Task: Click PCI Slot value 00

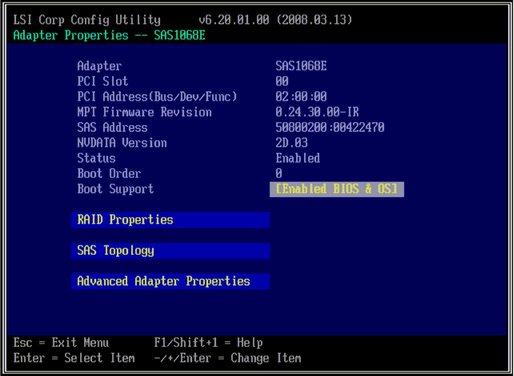Action: (x=282, y=81)
